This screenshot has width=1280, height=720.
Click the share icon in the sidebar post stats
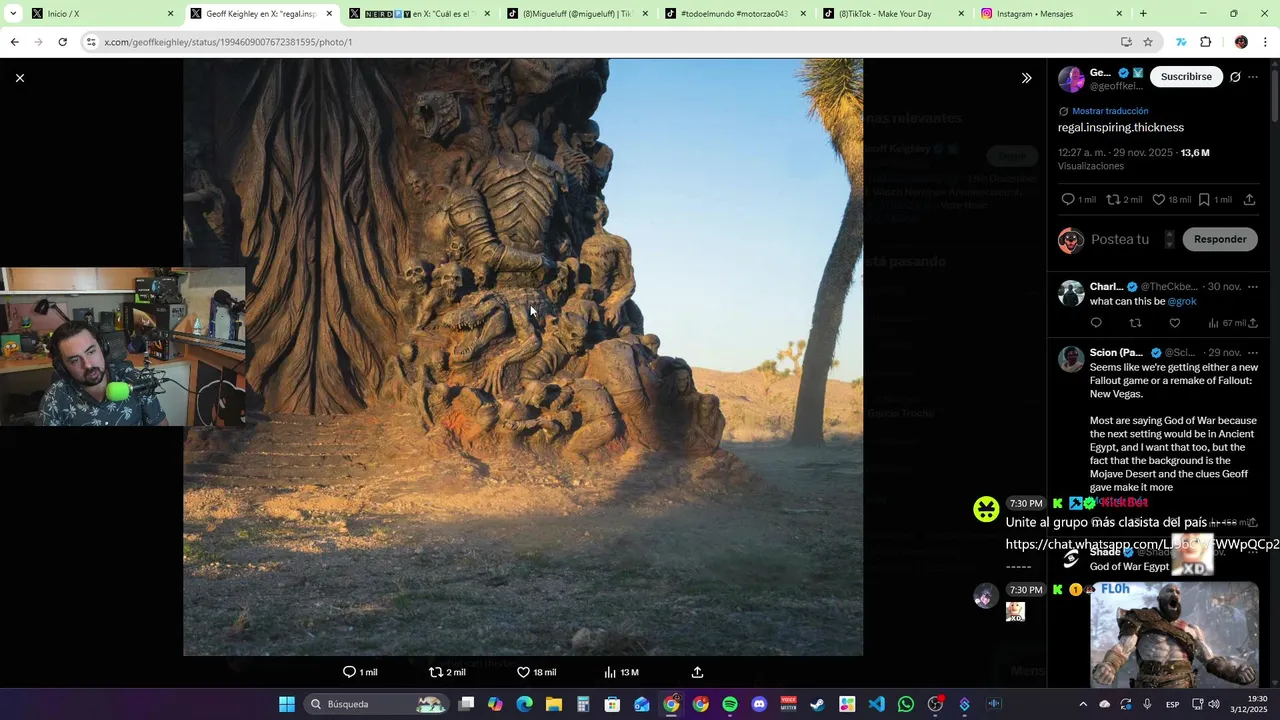1249,199
